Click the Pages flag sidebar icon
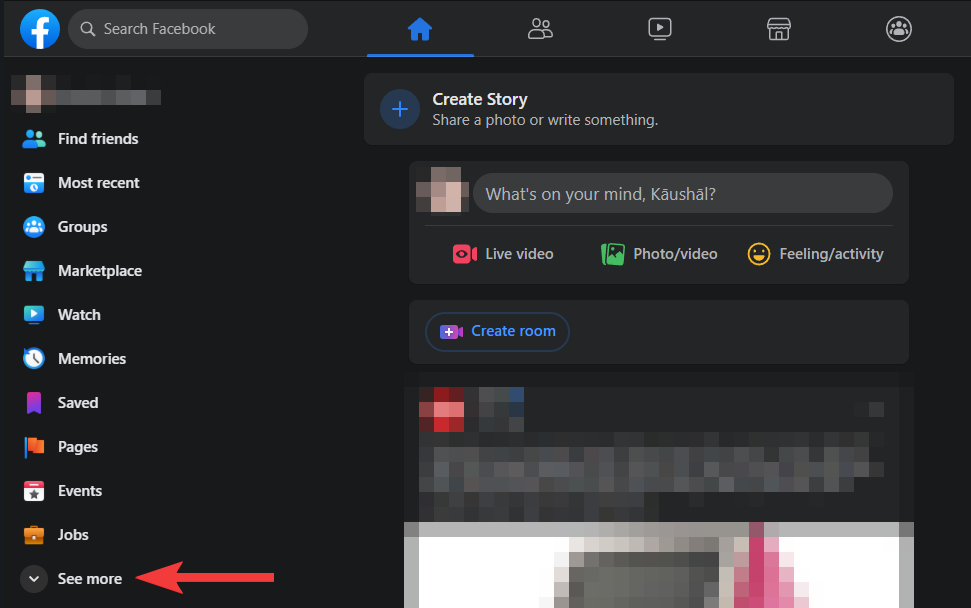The height and width of the screenshot is (608, 971). (34, 446)
